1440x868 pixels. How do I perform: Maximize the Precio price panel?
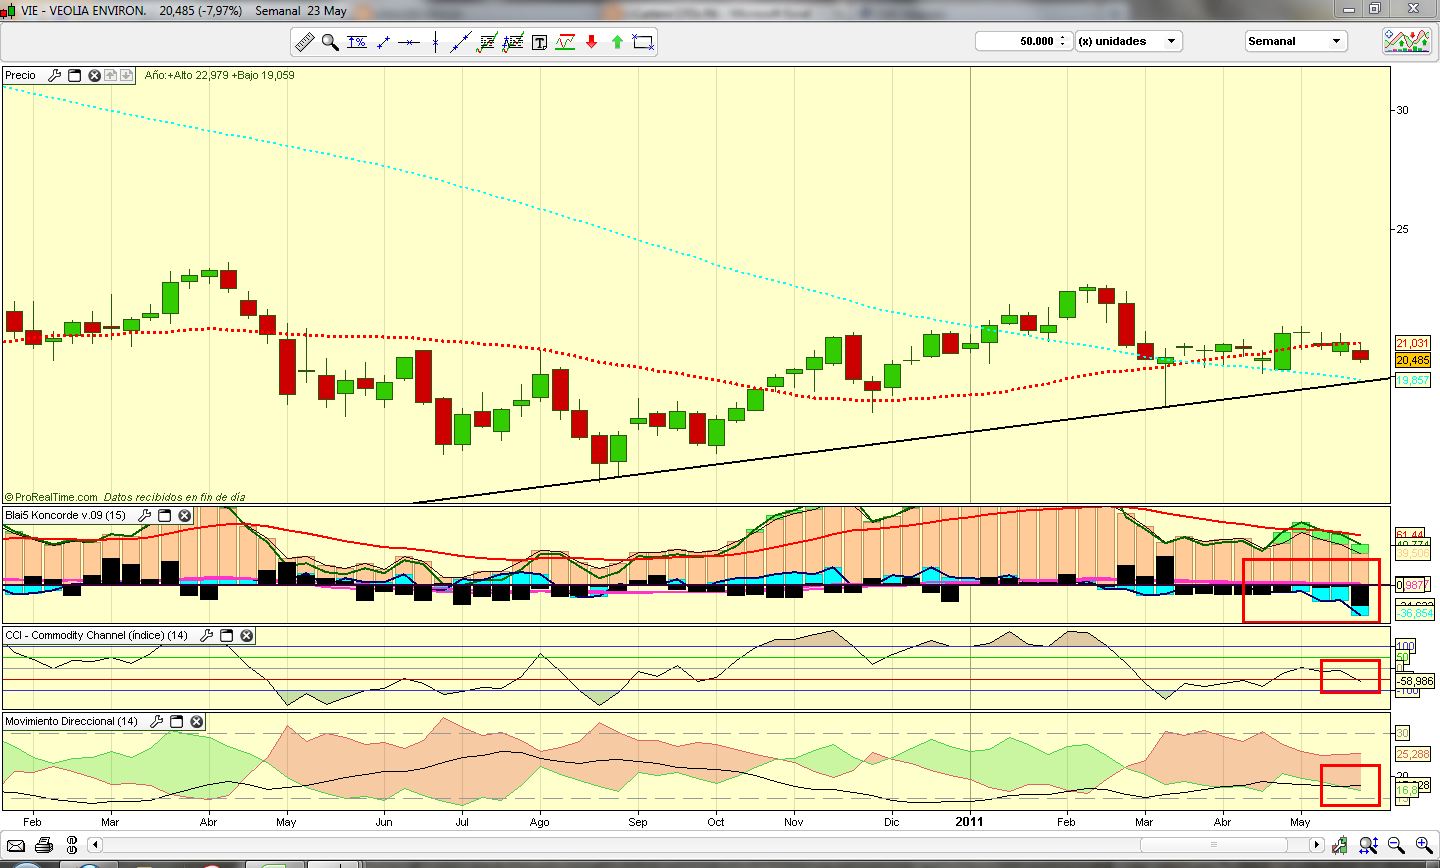coord(75,75)
